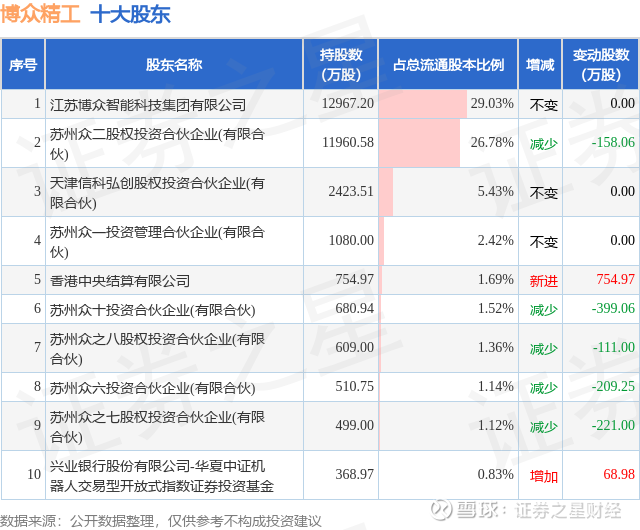The height and width of the screenshot is (530, 640).
Task: Click the 十大股东 heading
Action: tap(130, 14)
